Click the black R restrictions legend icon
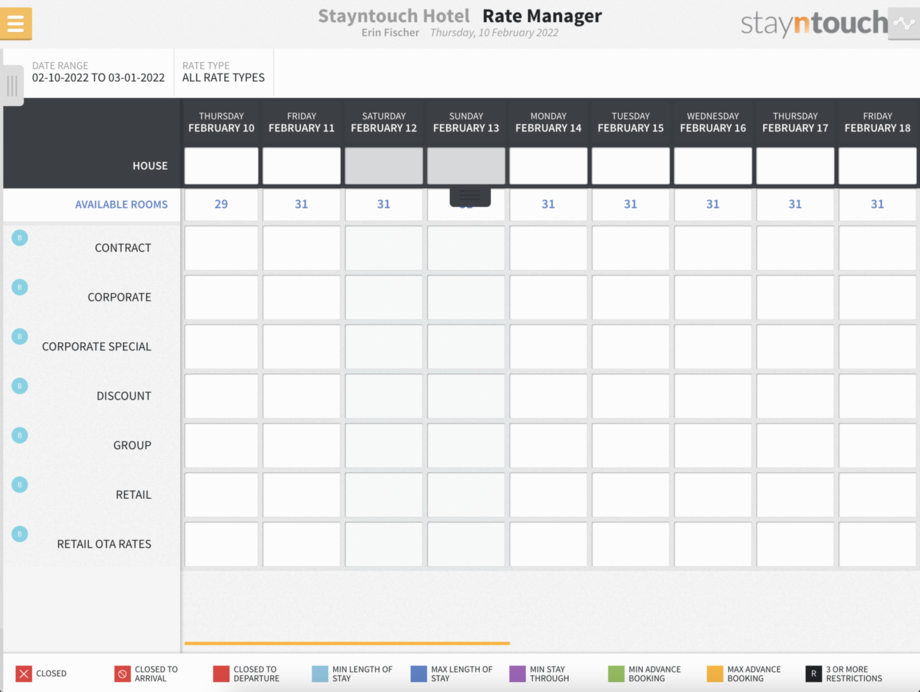The image size is (920, 692). point(813,674)
